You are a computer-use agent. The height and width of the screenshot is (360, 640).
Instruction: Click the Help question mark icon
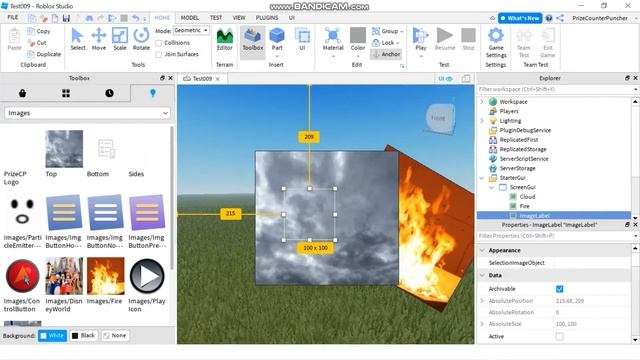pos(549,18)
